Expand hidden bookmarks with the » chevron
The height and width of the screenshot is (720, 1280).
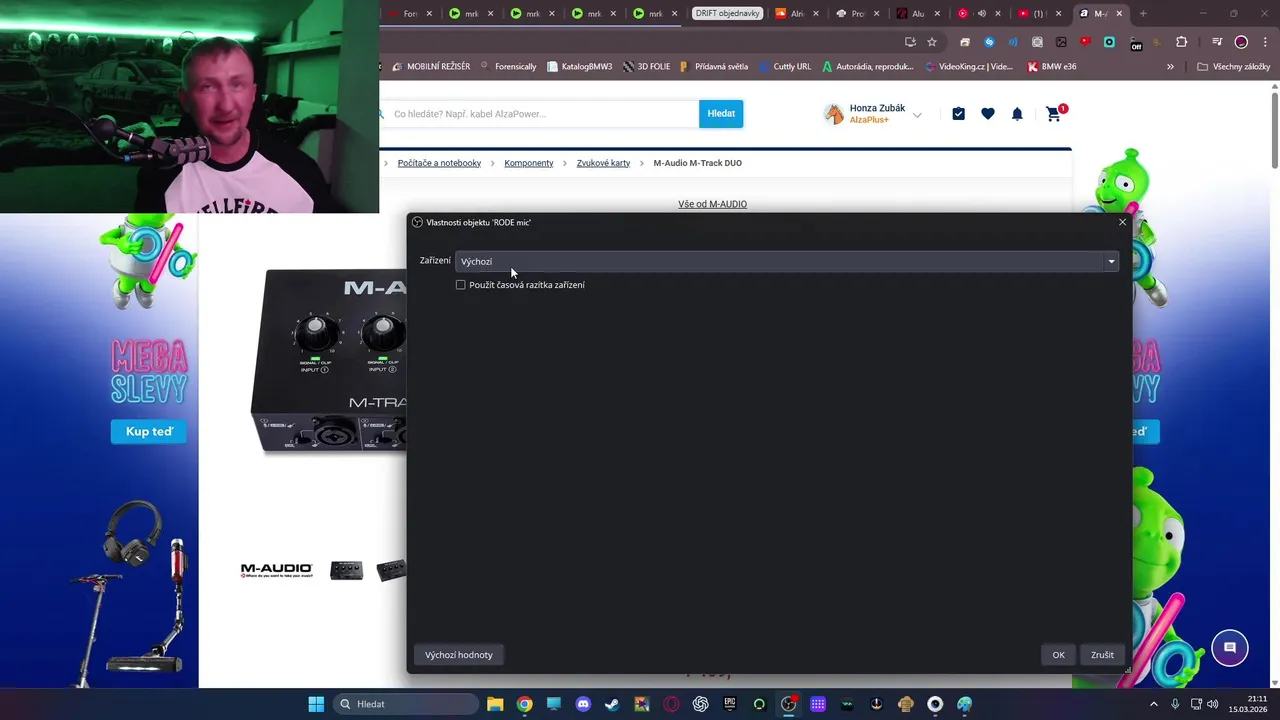tap(1170, 67)
